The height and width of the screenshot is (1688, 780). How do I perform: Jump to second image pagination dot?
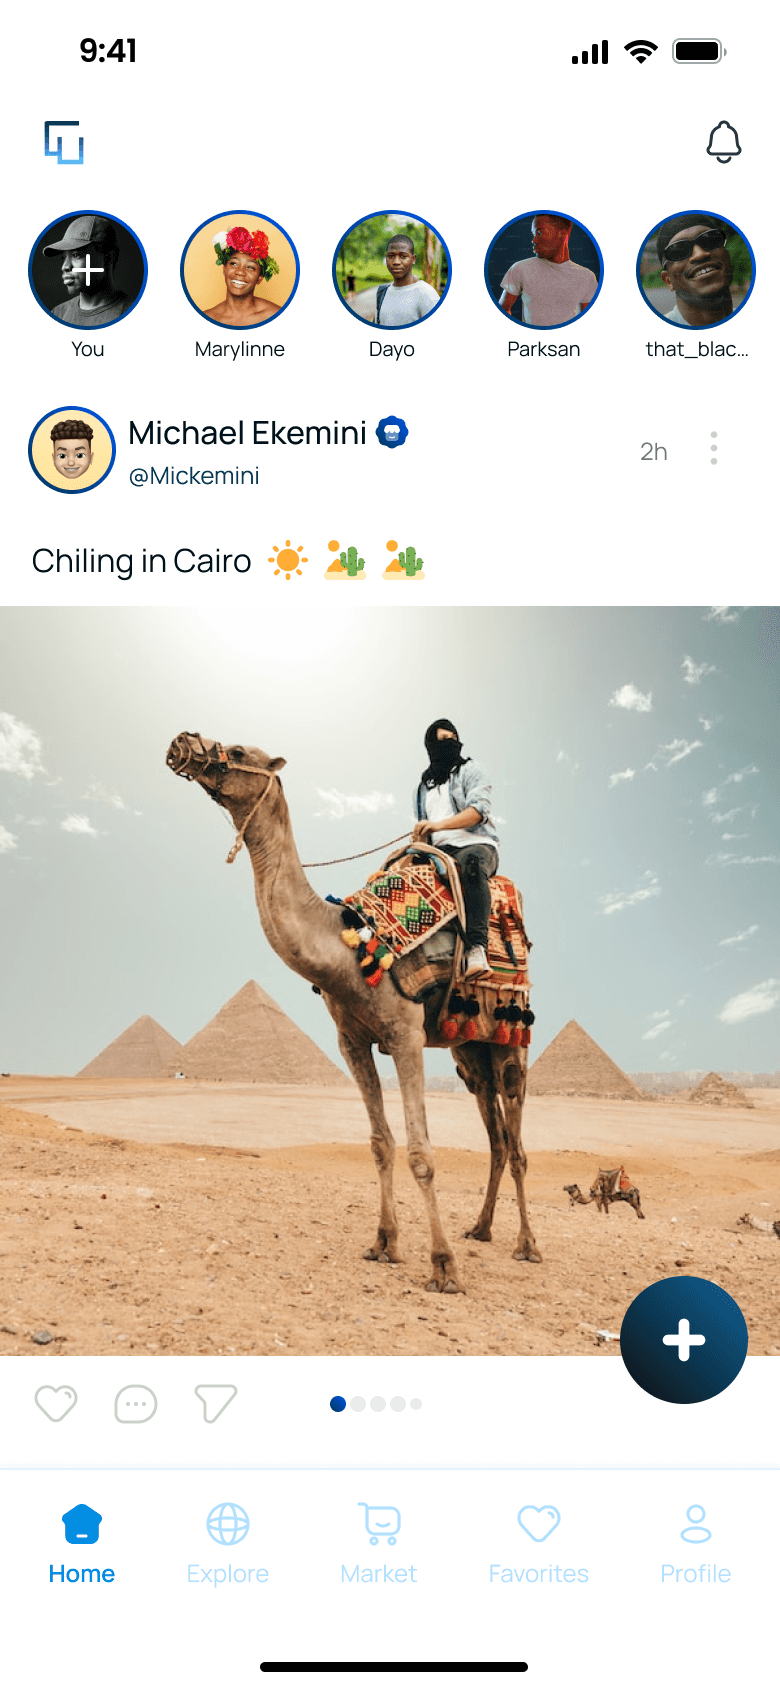pyautogui.click(x=358, y=1404)
